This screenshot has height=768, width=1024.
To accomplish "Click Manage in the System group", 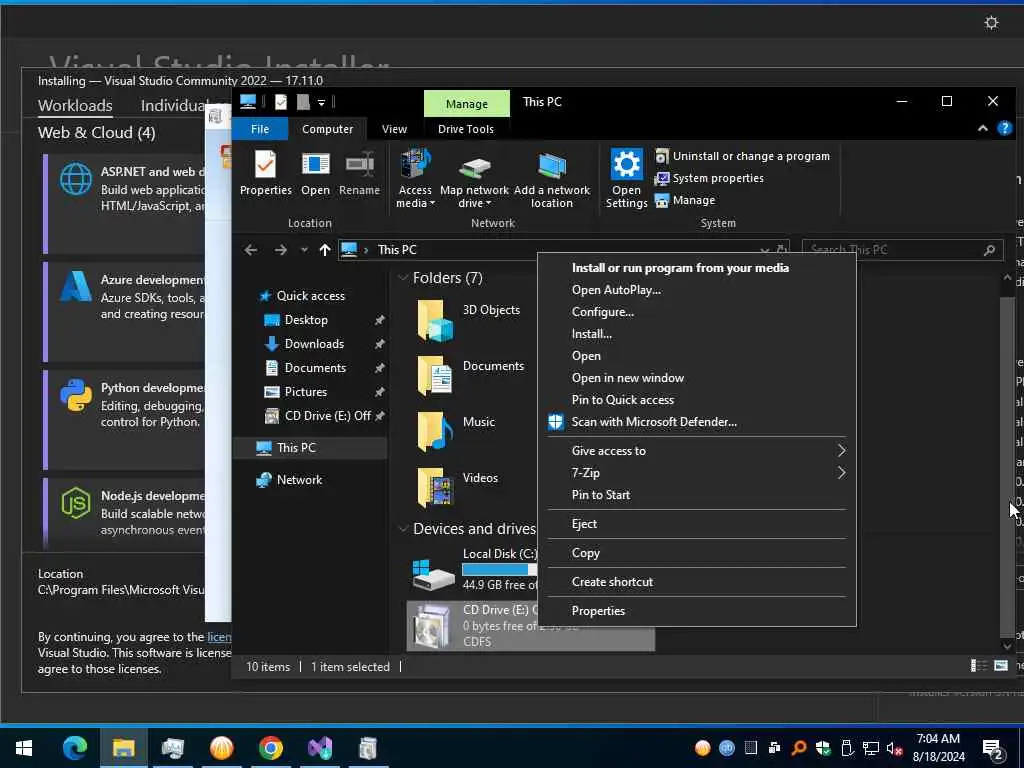I will click(x=685, y=200).
